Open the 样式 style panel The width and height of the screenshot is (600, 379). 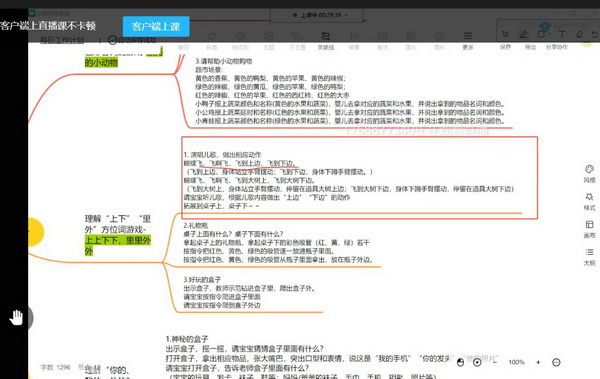click(589, 202)
